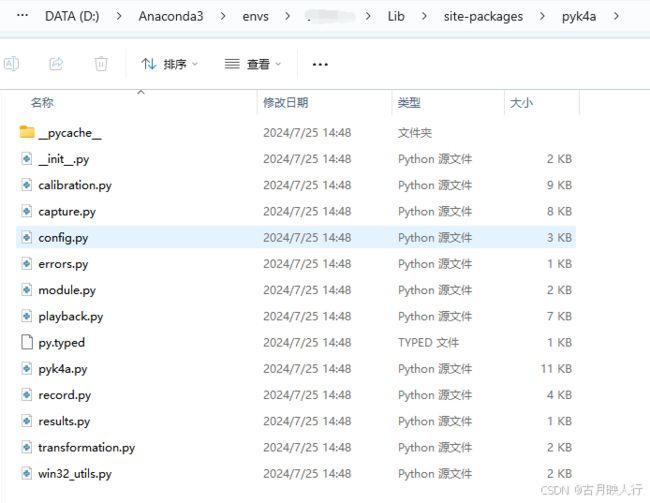Go to site-packages in breadcrumb

pos(483,17)
